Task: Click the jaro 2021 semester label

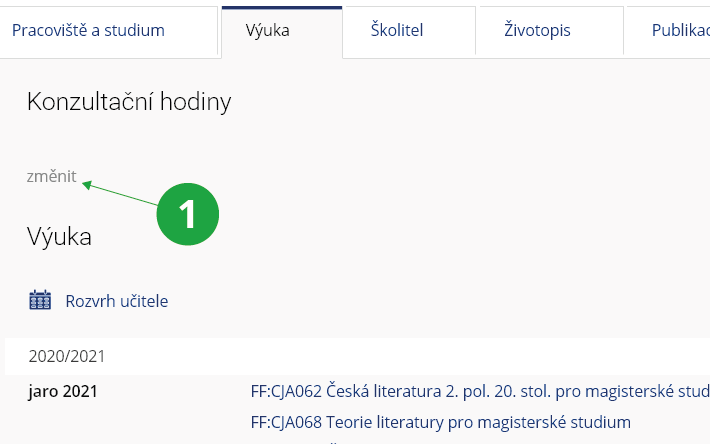Action: (63, 390)
